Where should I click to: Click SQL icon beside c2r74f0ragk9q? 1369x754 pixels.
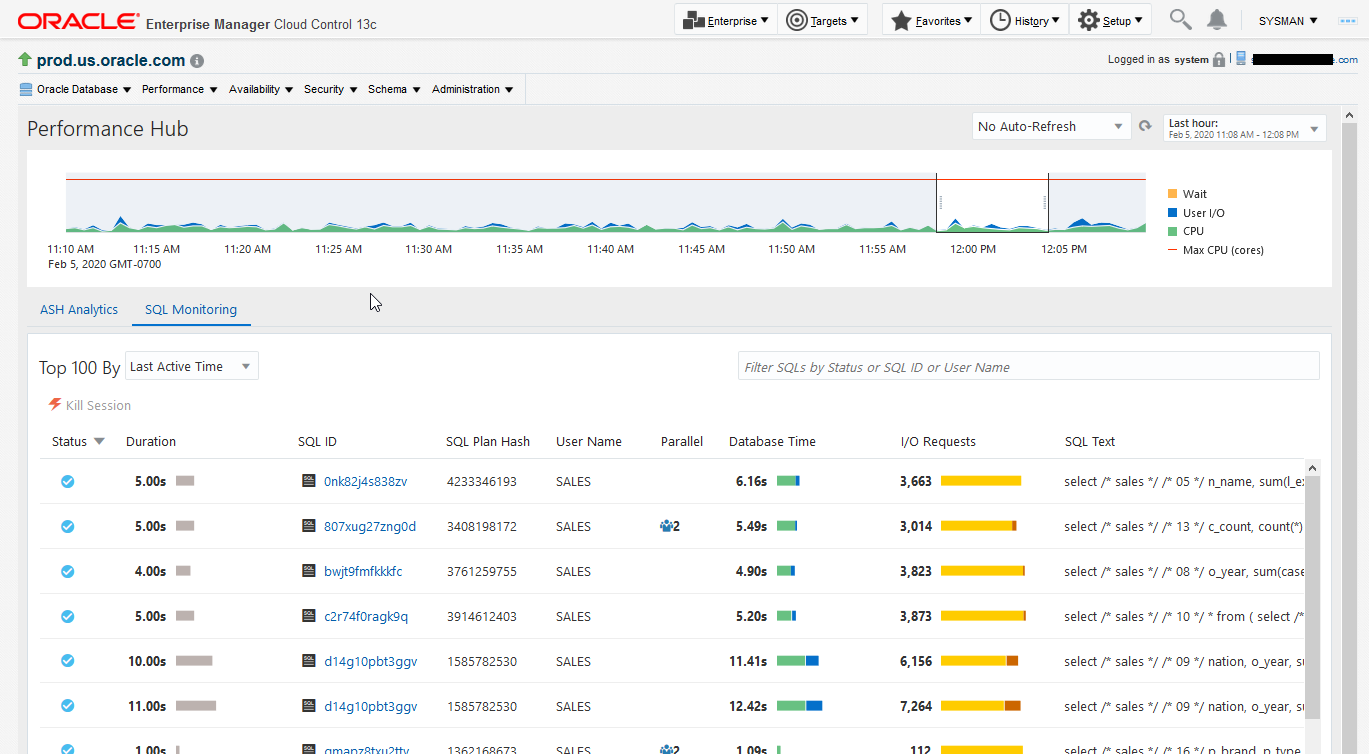(x=309, y=616)
